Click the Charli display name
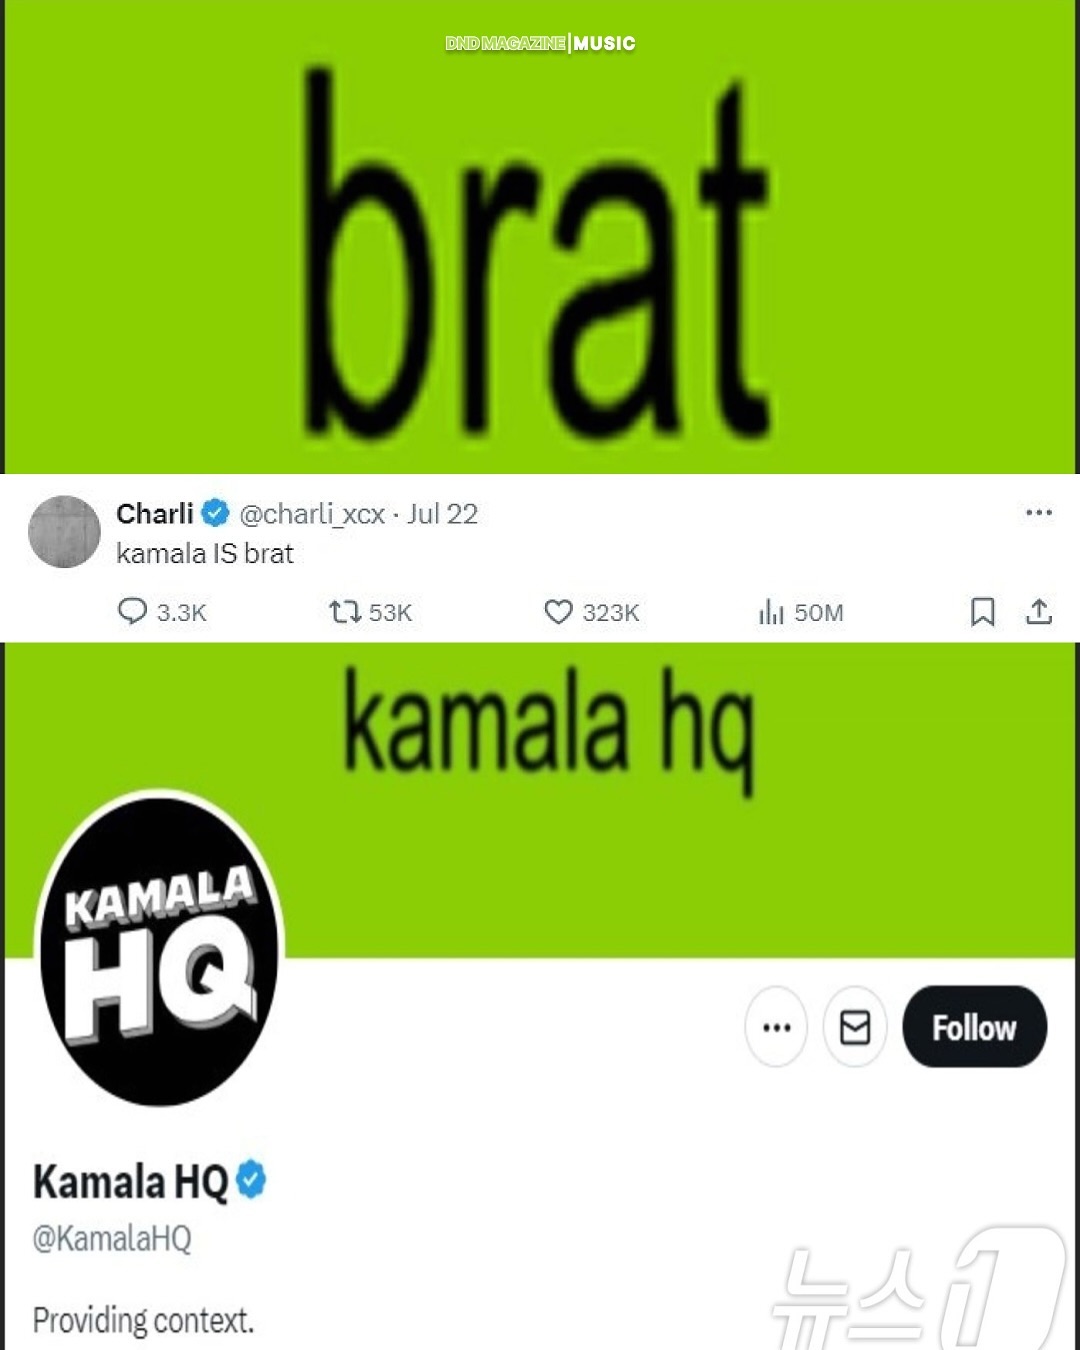This screenshot has width=1080, height=1350. coord(155,514)
